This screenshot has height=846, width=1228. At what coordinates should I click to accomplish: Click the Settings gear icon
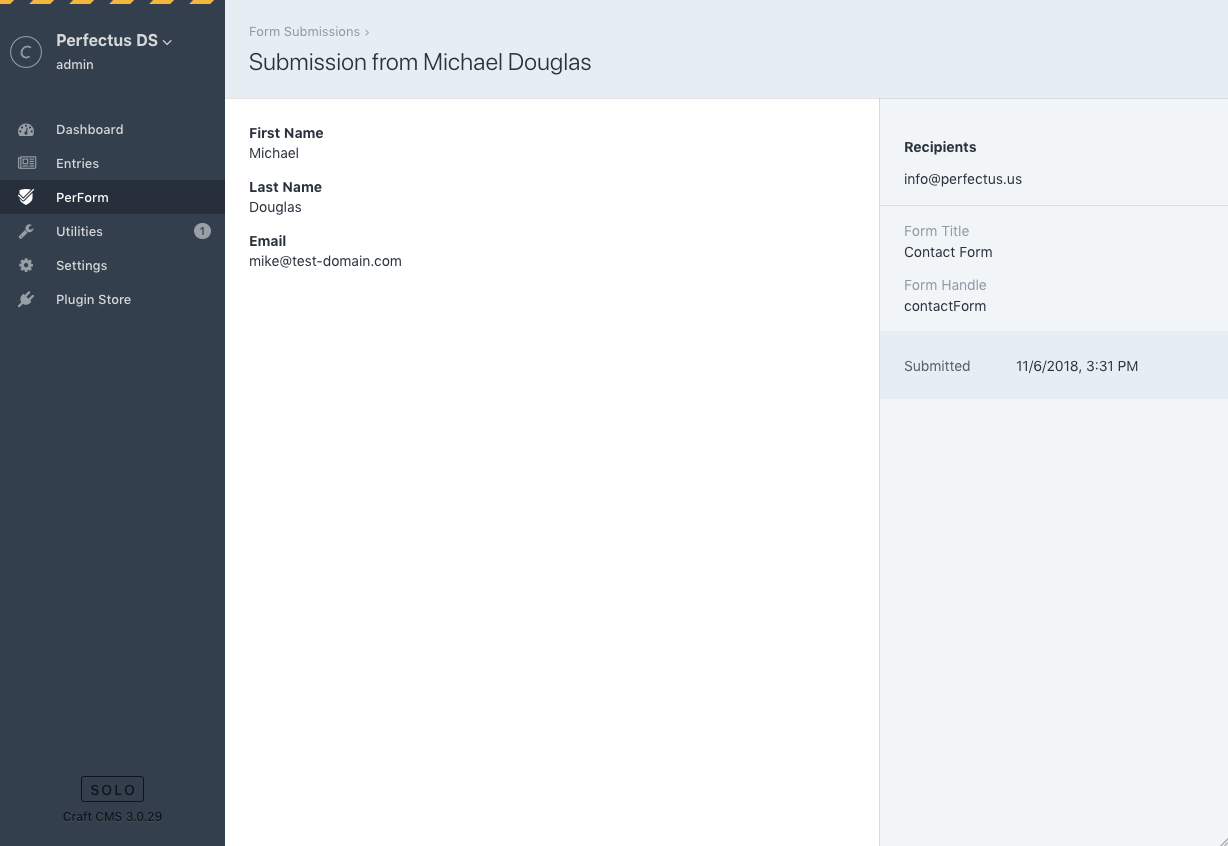click(26, 266)
